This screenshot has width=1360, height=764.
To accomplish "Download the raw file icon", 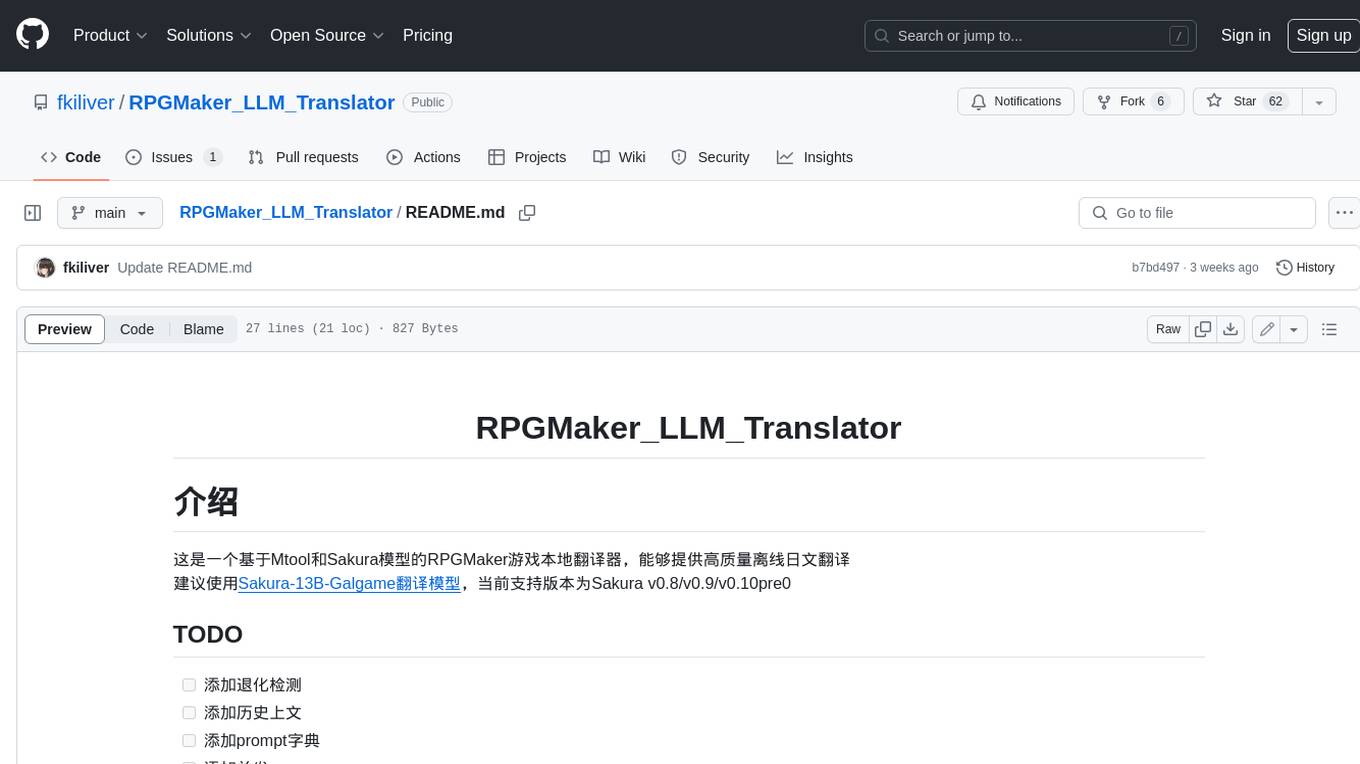I will [1231, 329].
